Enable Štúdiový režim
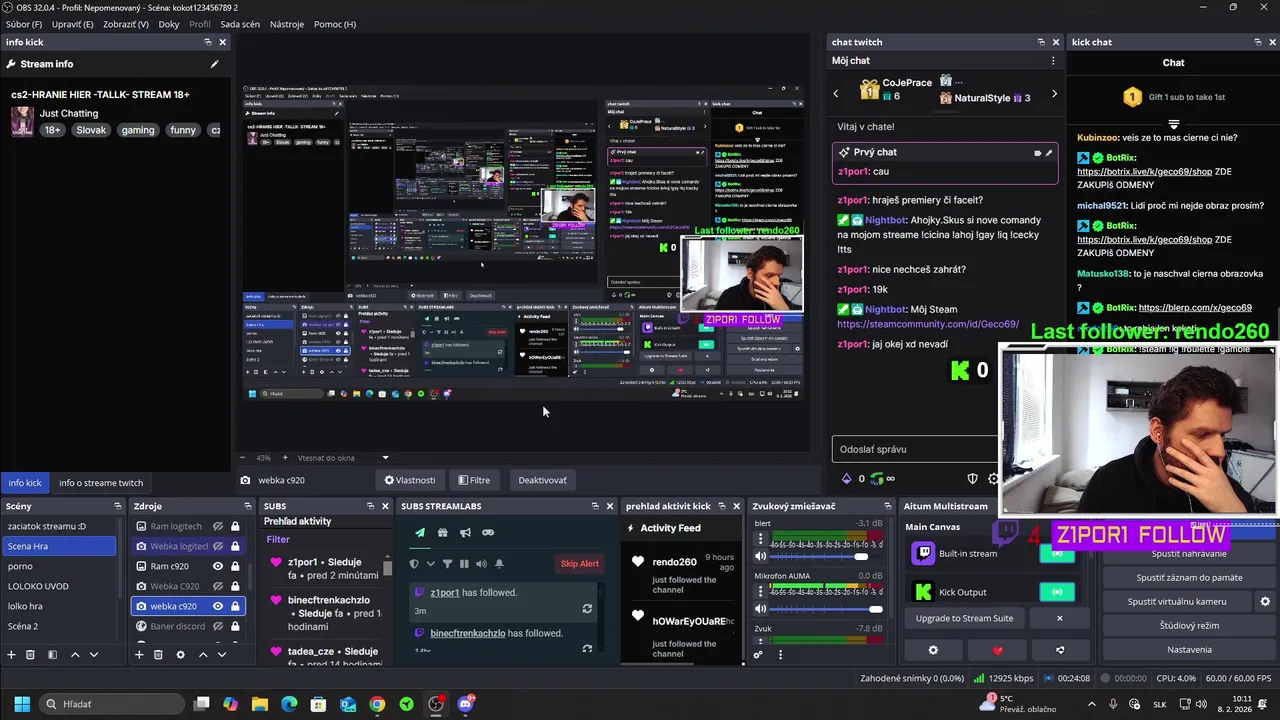This screenshot has height=720, width=1280. click(1189, 626)
